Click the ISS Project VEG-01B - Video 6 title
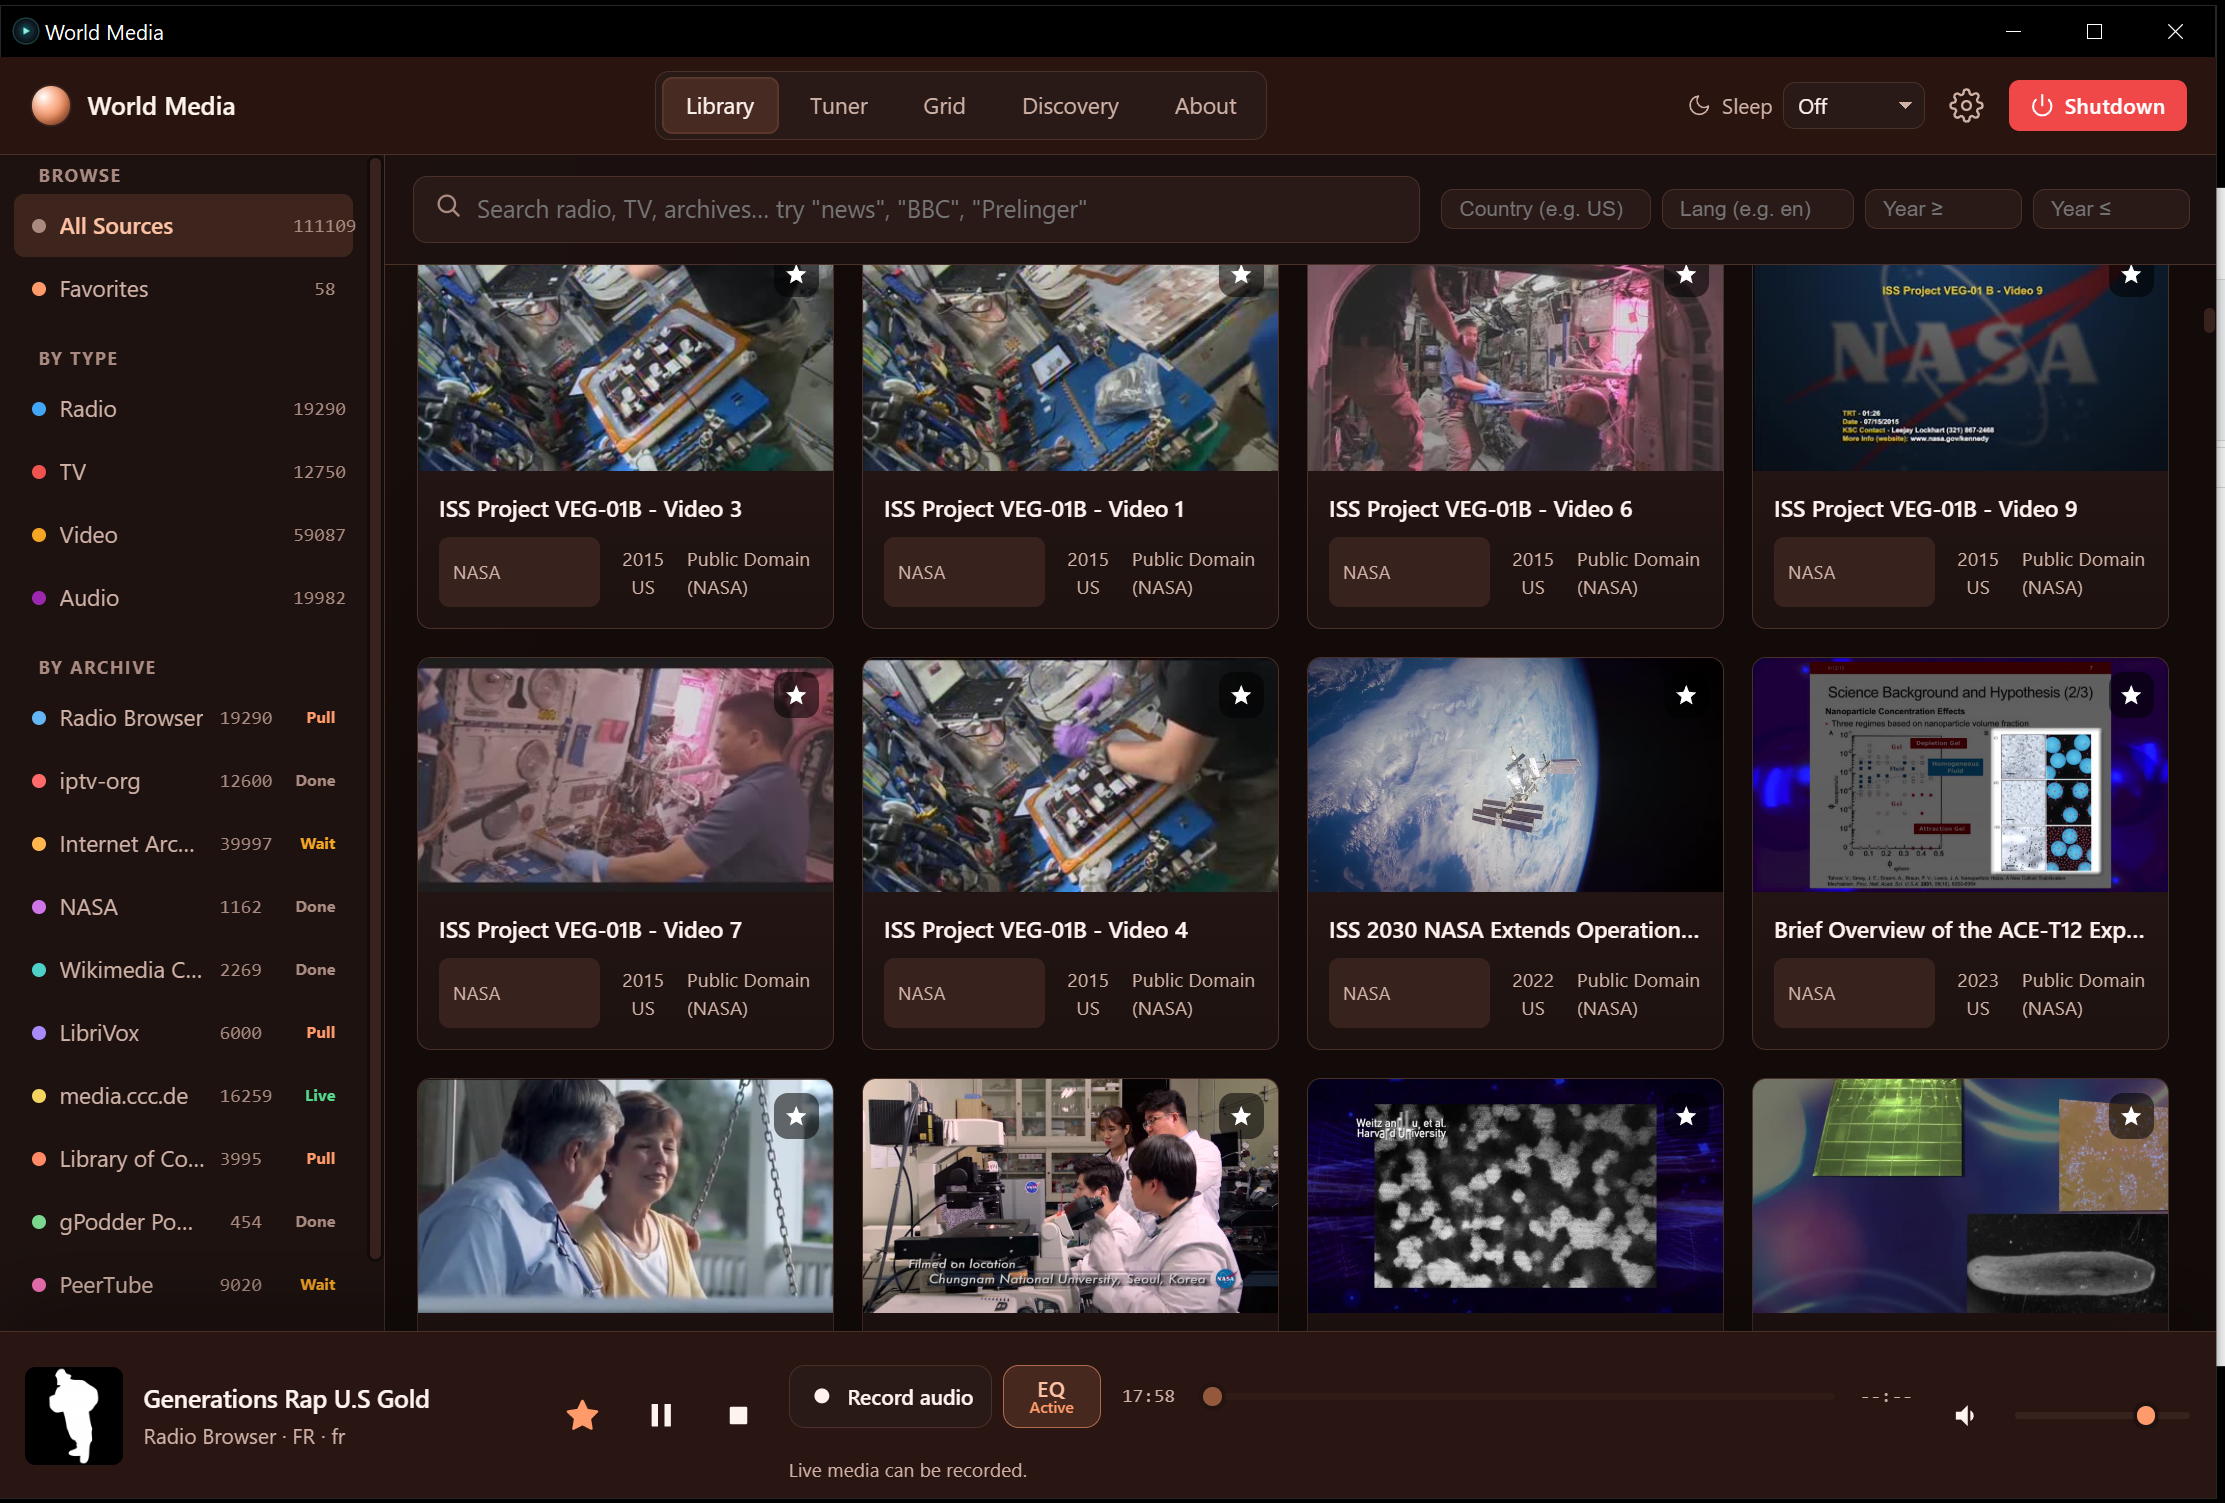This screenshot has width=2225, height=1503. point(1480,509)
